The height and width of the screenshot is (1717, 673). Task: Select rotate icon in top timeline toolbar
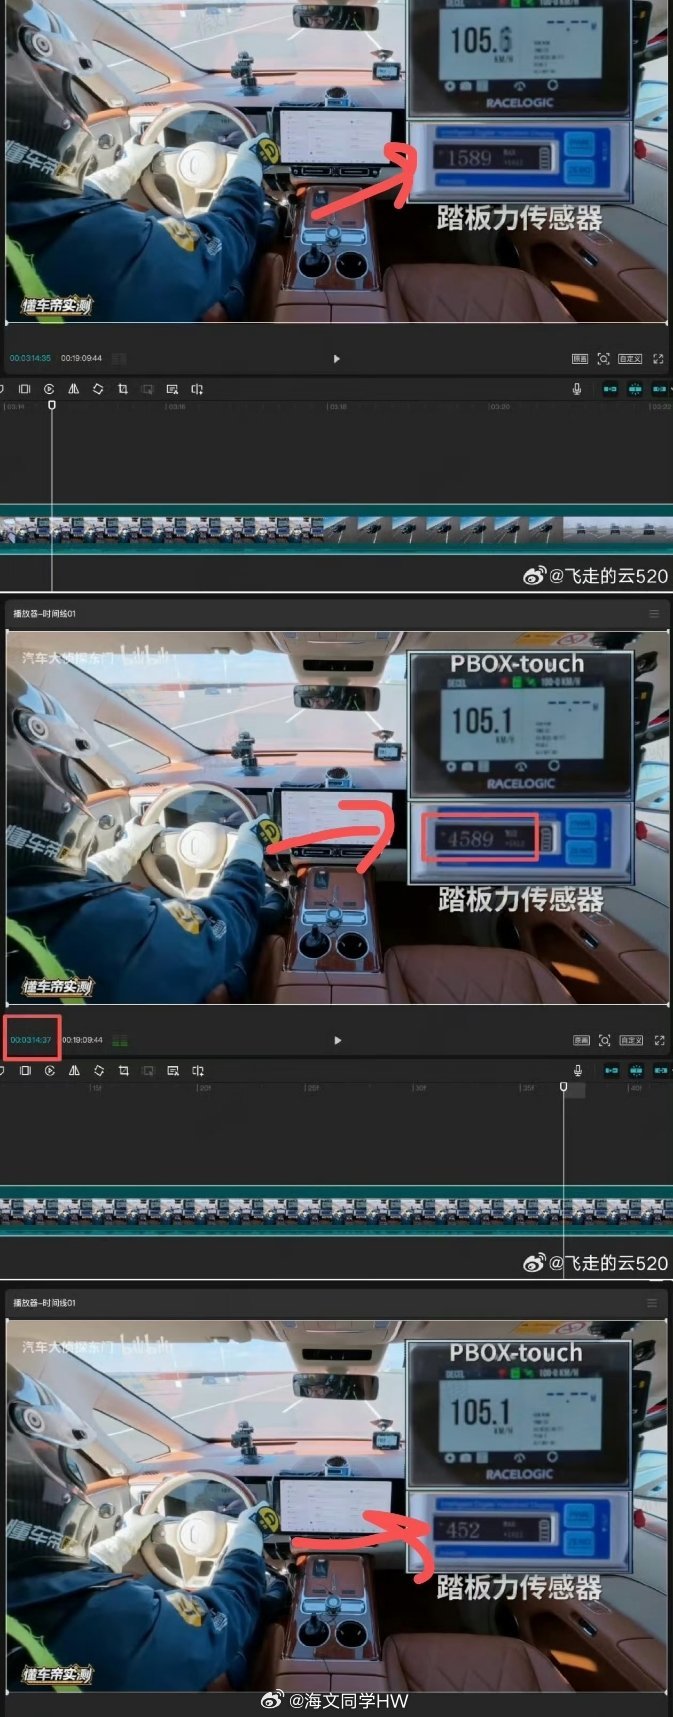(x=98, y=389)
